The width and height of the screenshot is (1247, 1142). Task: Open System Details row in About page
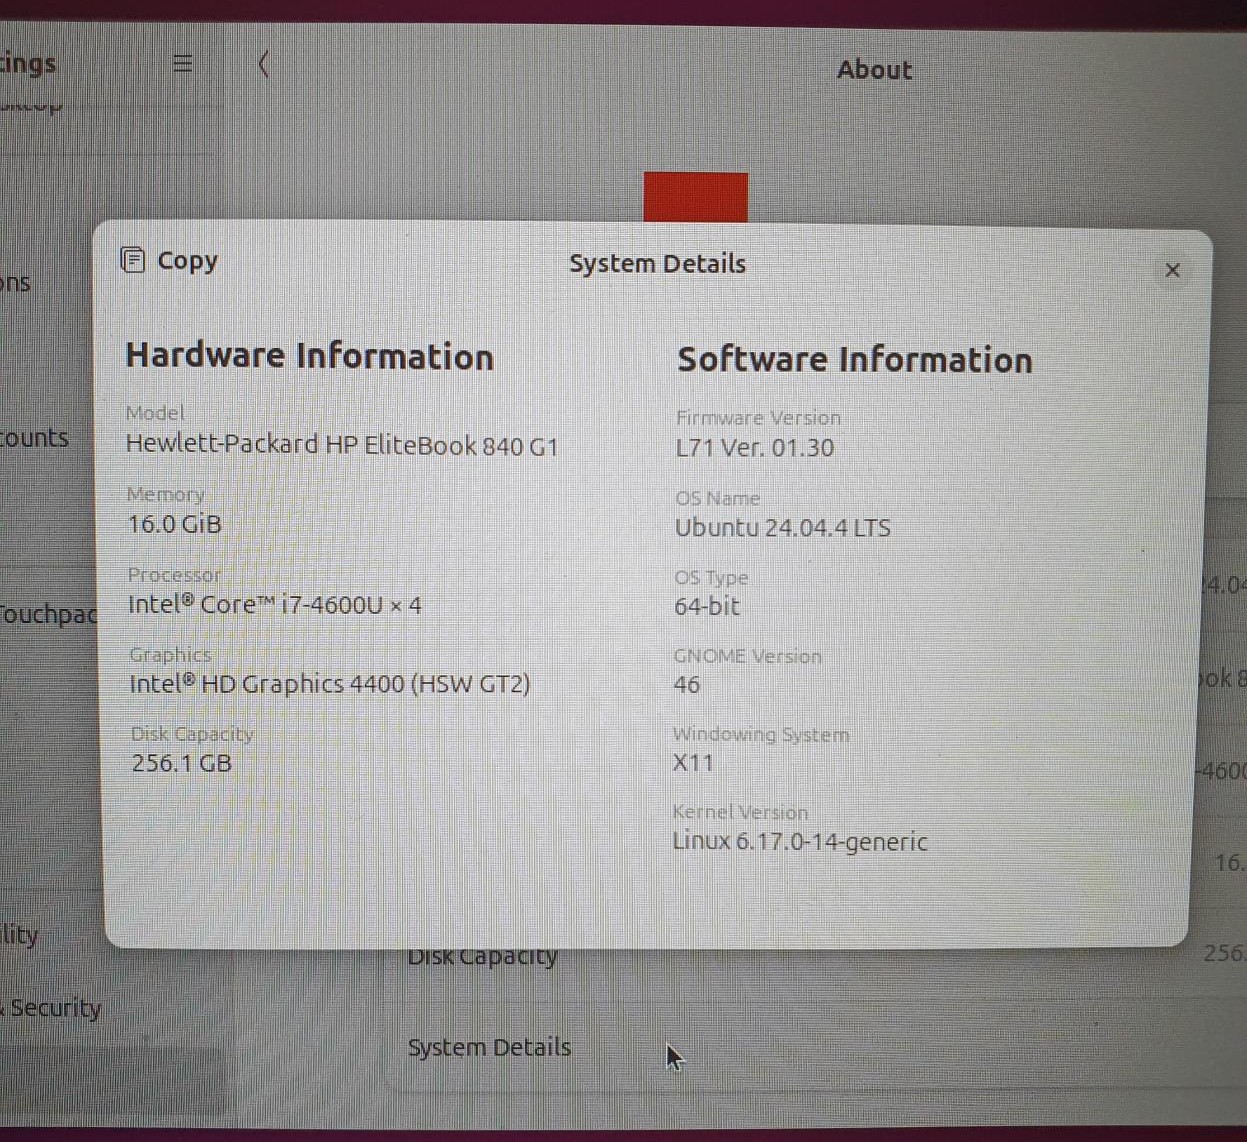click(x=815, y=1048)
